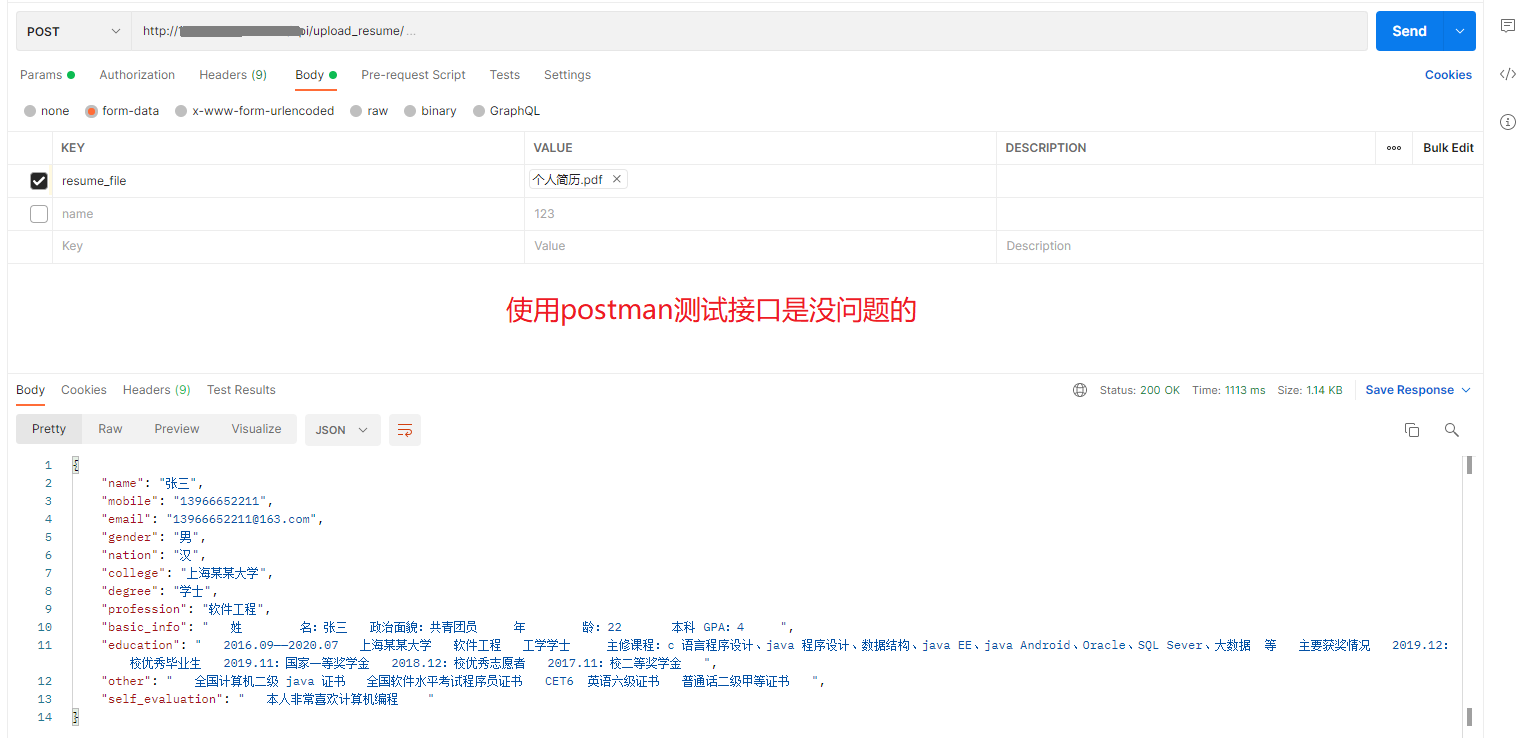This screenshot has height=738, width=1520.
Task: Click the blue Send button
Action: (1410, 31)
